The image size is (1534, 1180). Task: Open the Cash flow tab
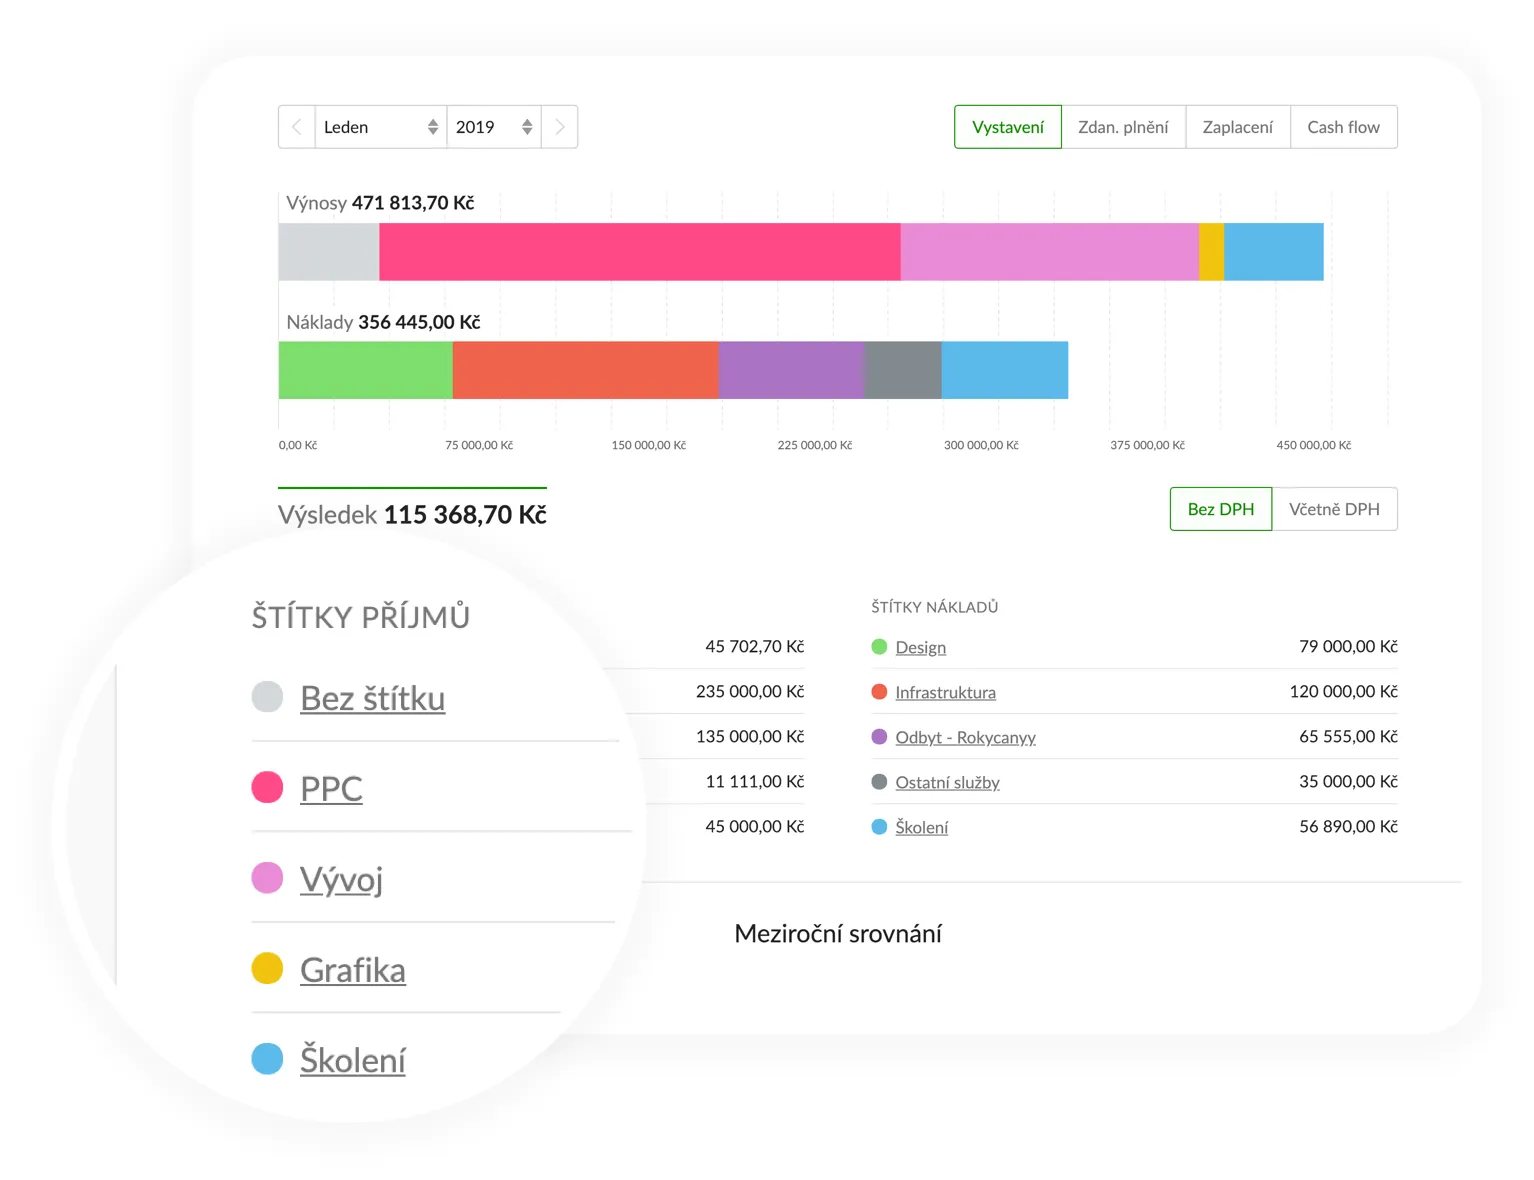[1343, 127]
